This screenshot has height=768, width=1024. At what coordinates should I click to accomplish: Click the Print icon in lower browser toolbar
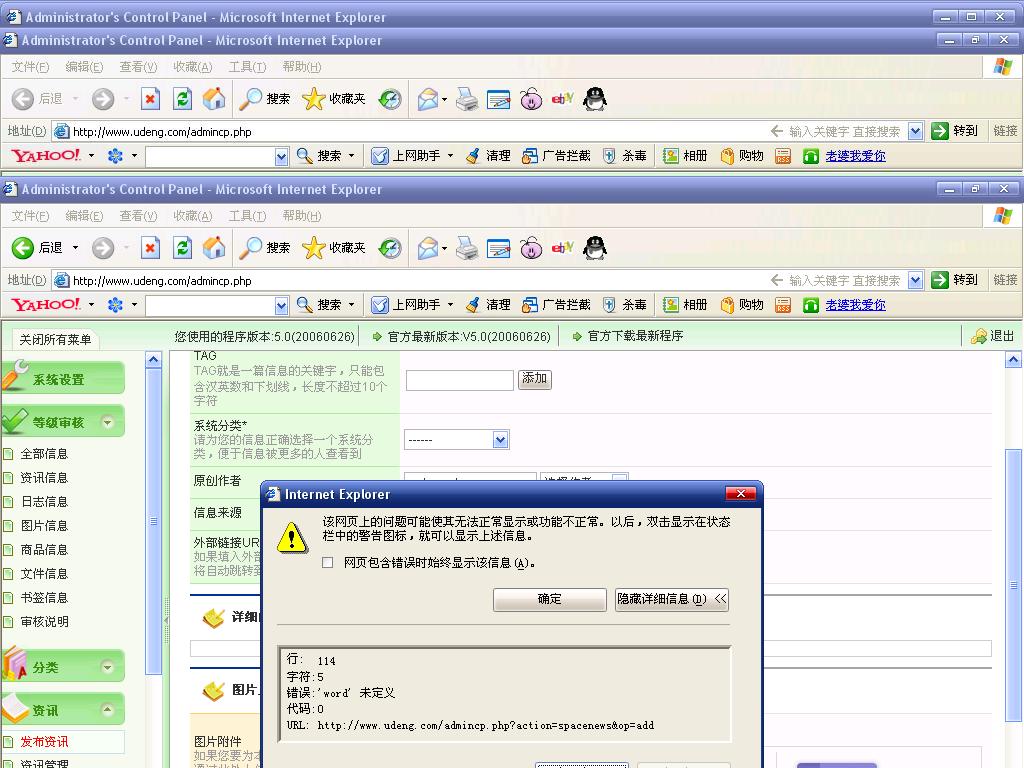(x=466, y=248)
